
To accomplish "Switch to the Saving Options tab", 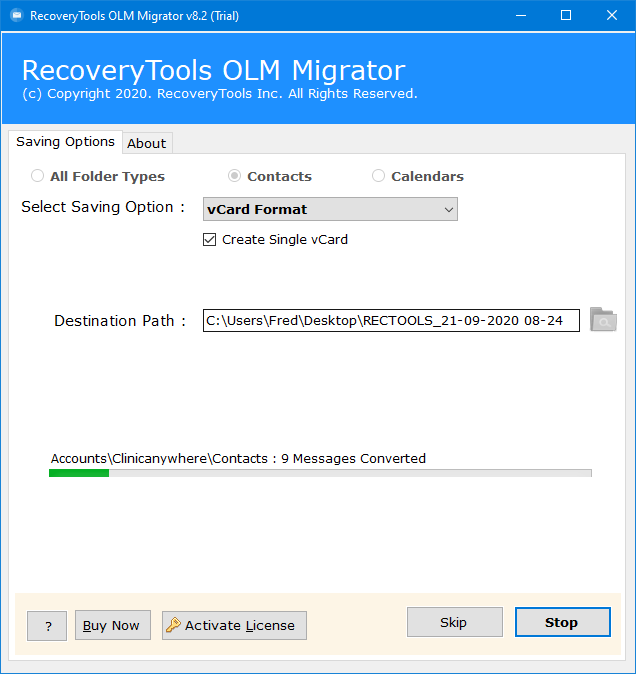I will (x=65, y=142).
